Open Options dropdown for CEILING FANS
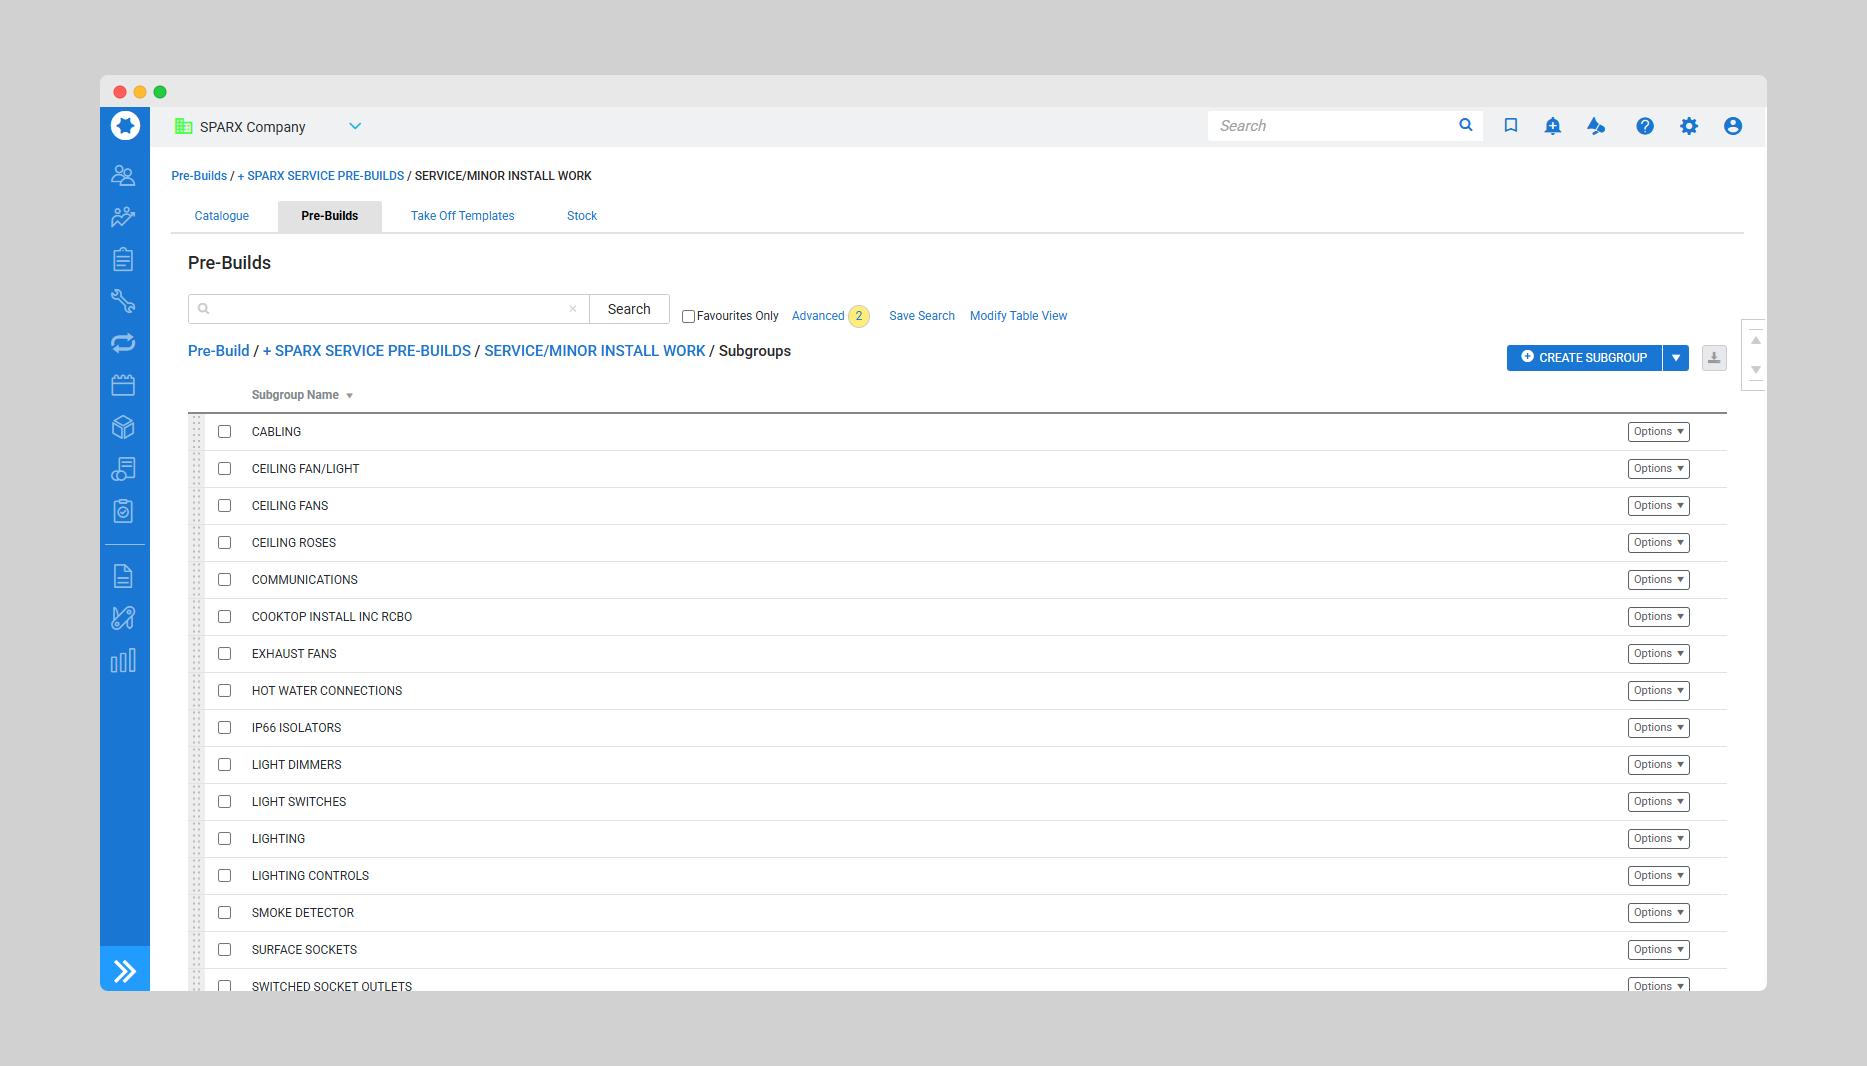 (1658, 506)
